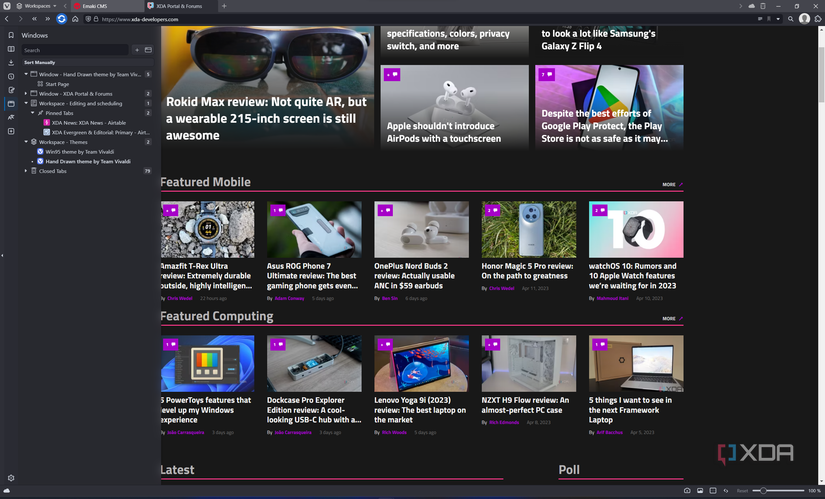Click MORE link for Featured Computing
Viewport: 825px width, 499px height.
pos(672,318)
